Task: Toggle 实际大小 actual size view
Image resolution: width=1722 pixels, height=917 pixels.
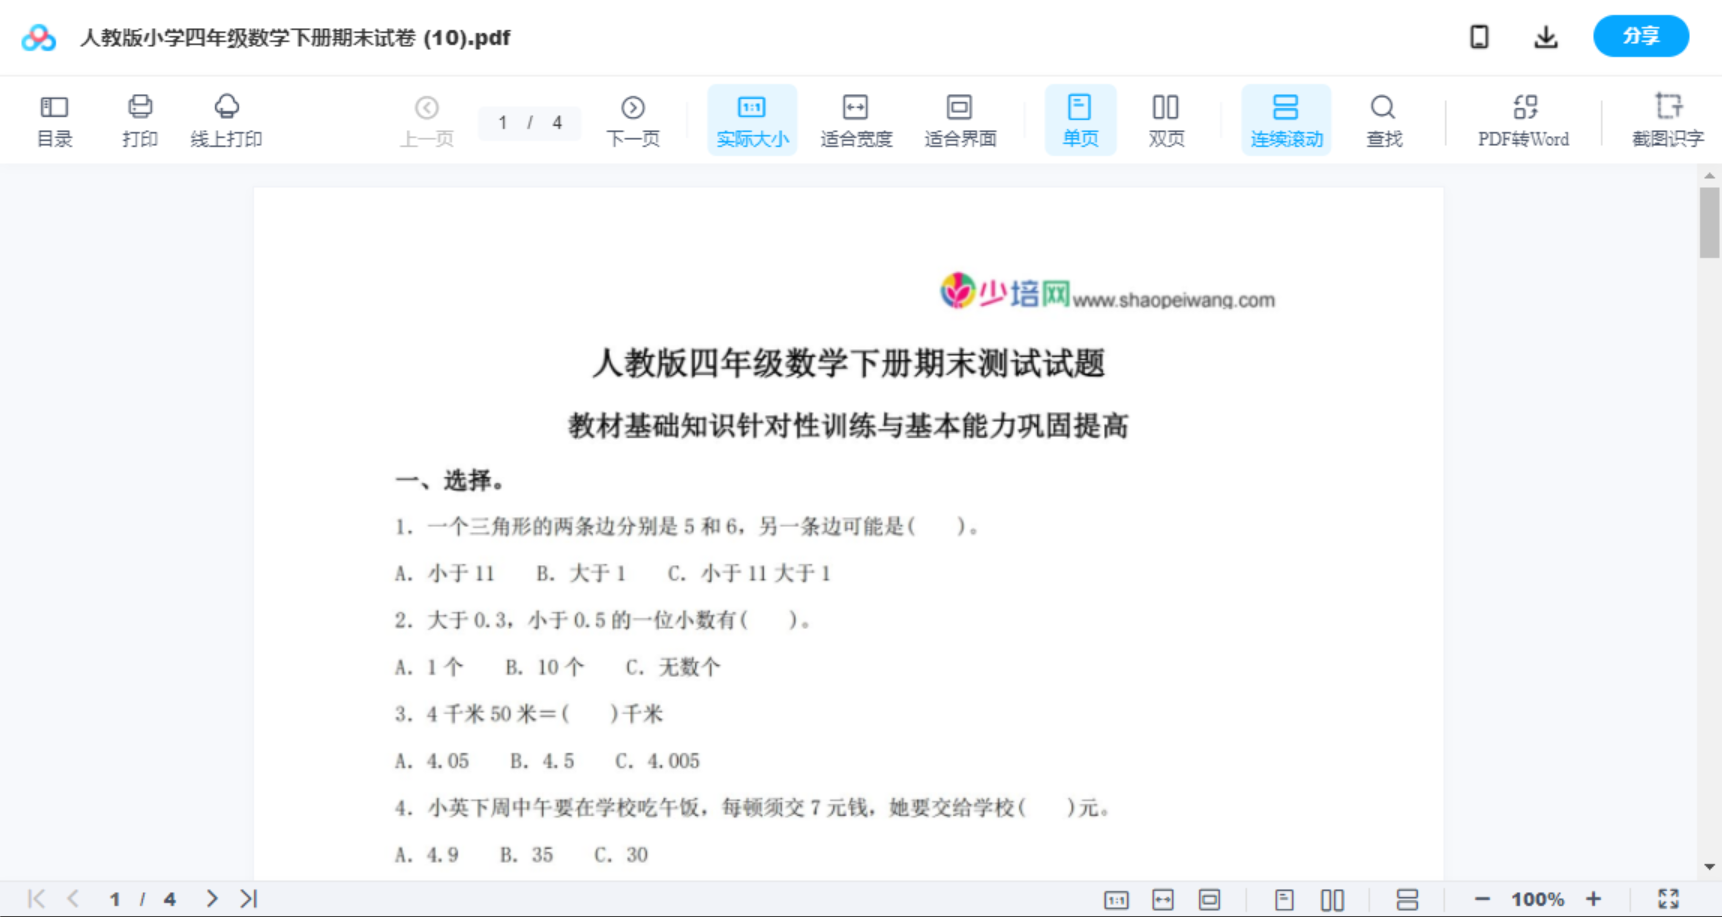Action: click(x=752, y=120)
